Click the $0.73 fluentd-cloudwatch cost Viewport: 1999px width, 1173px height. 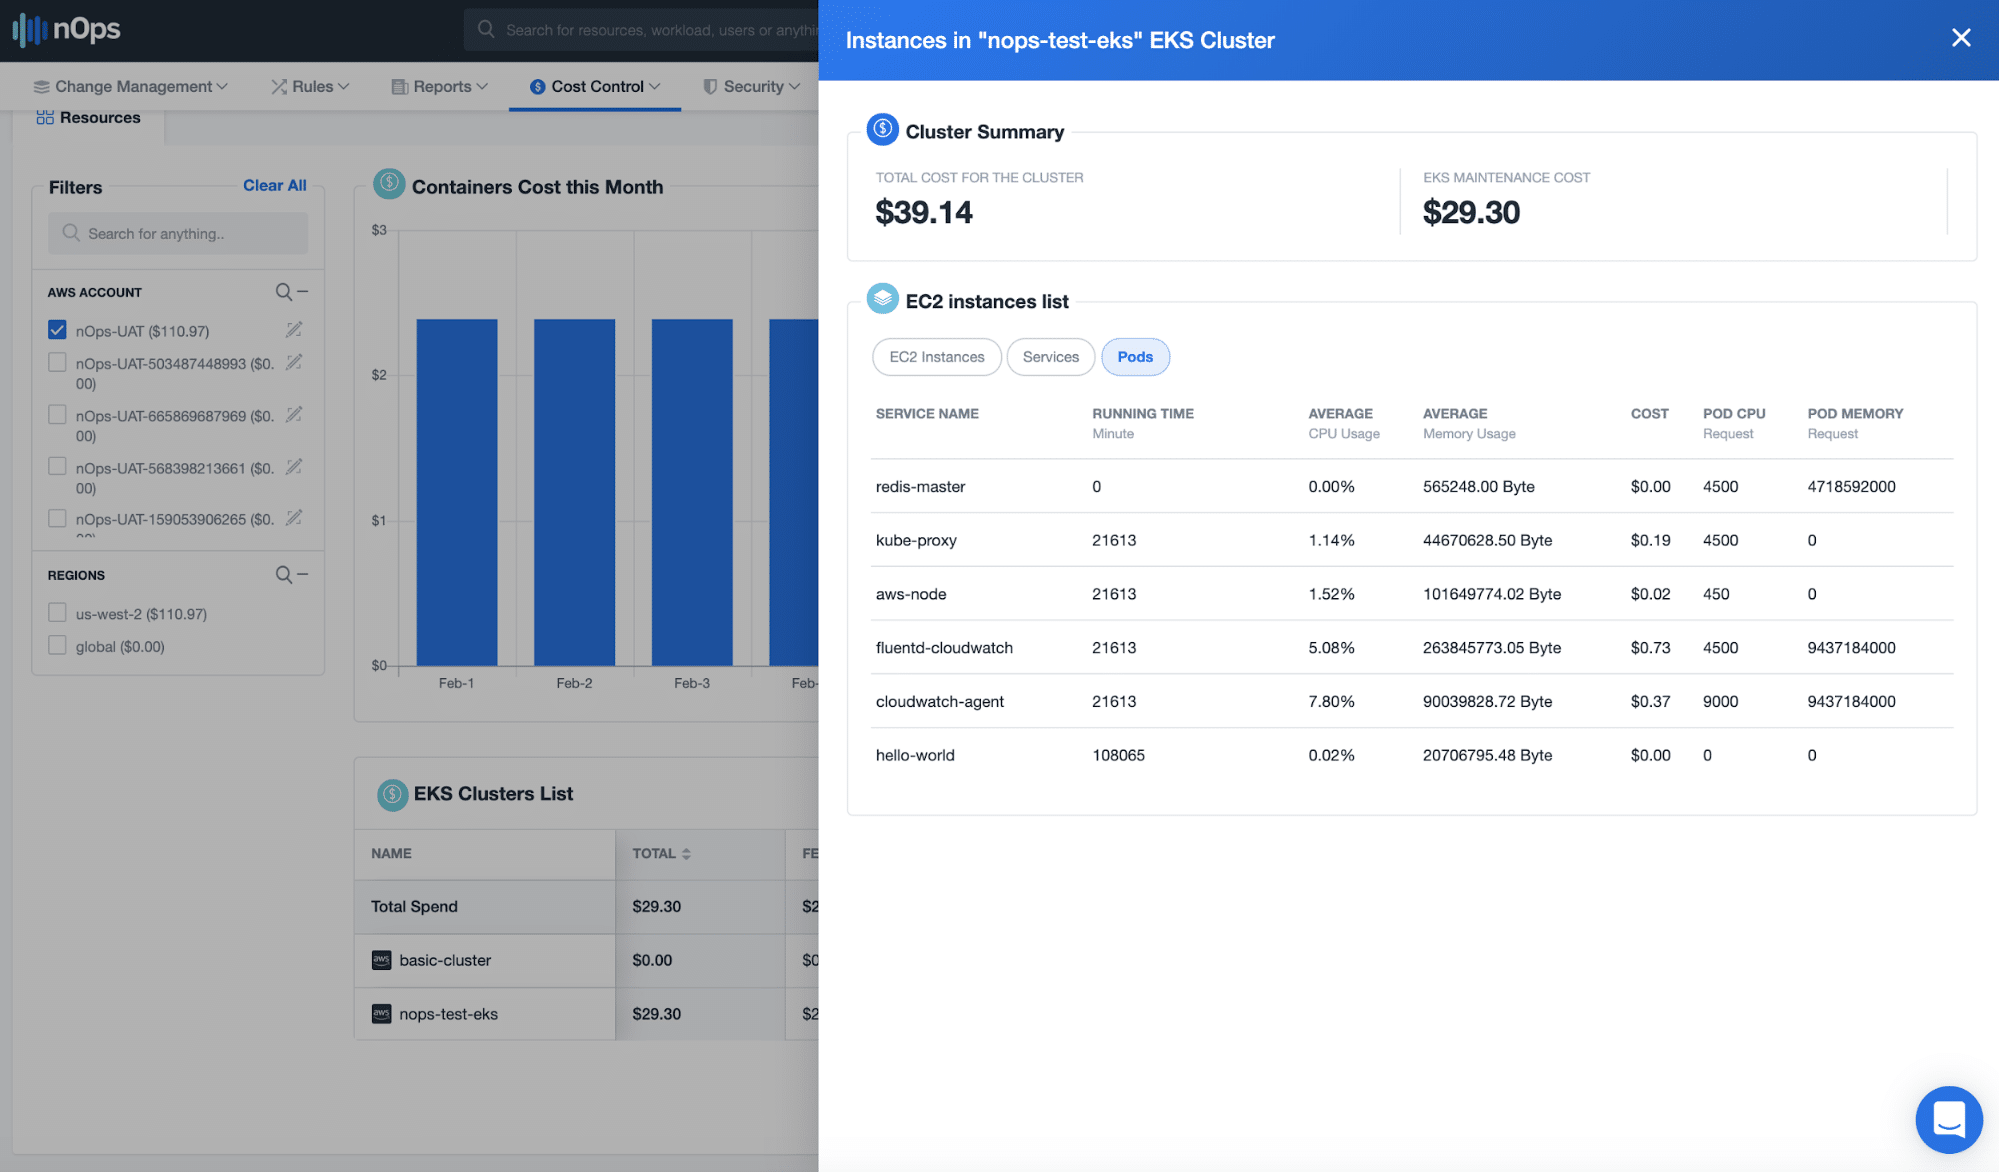pos(1650,648)
